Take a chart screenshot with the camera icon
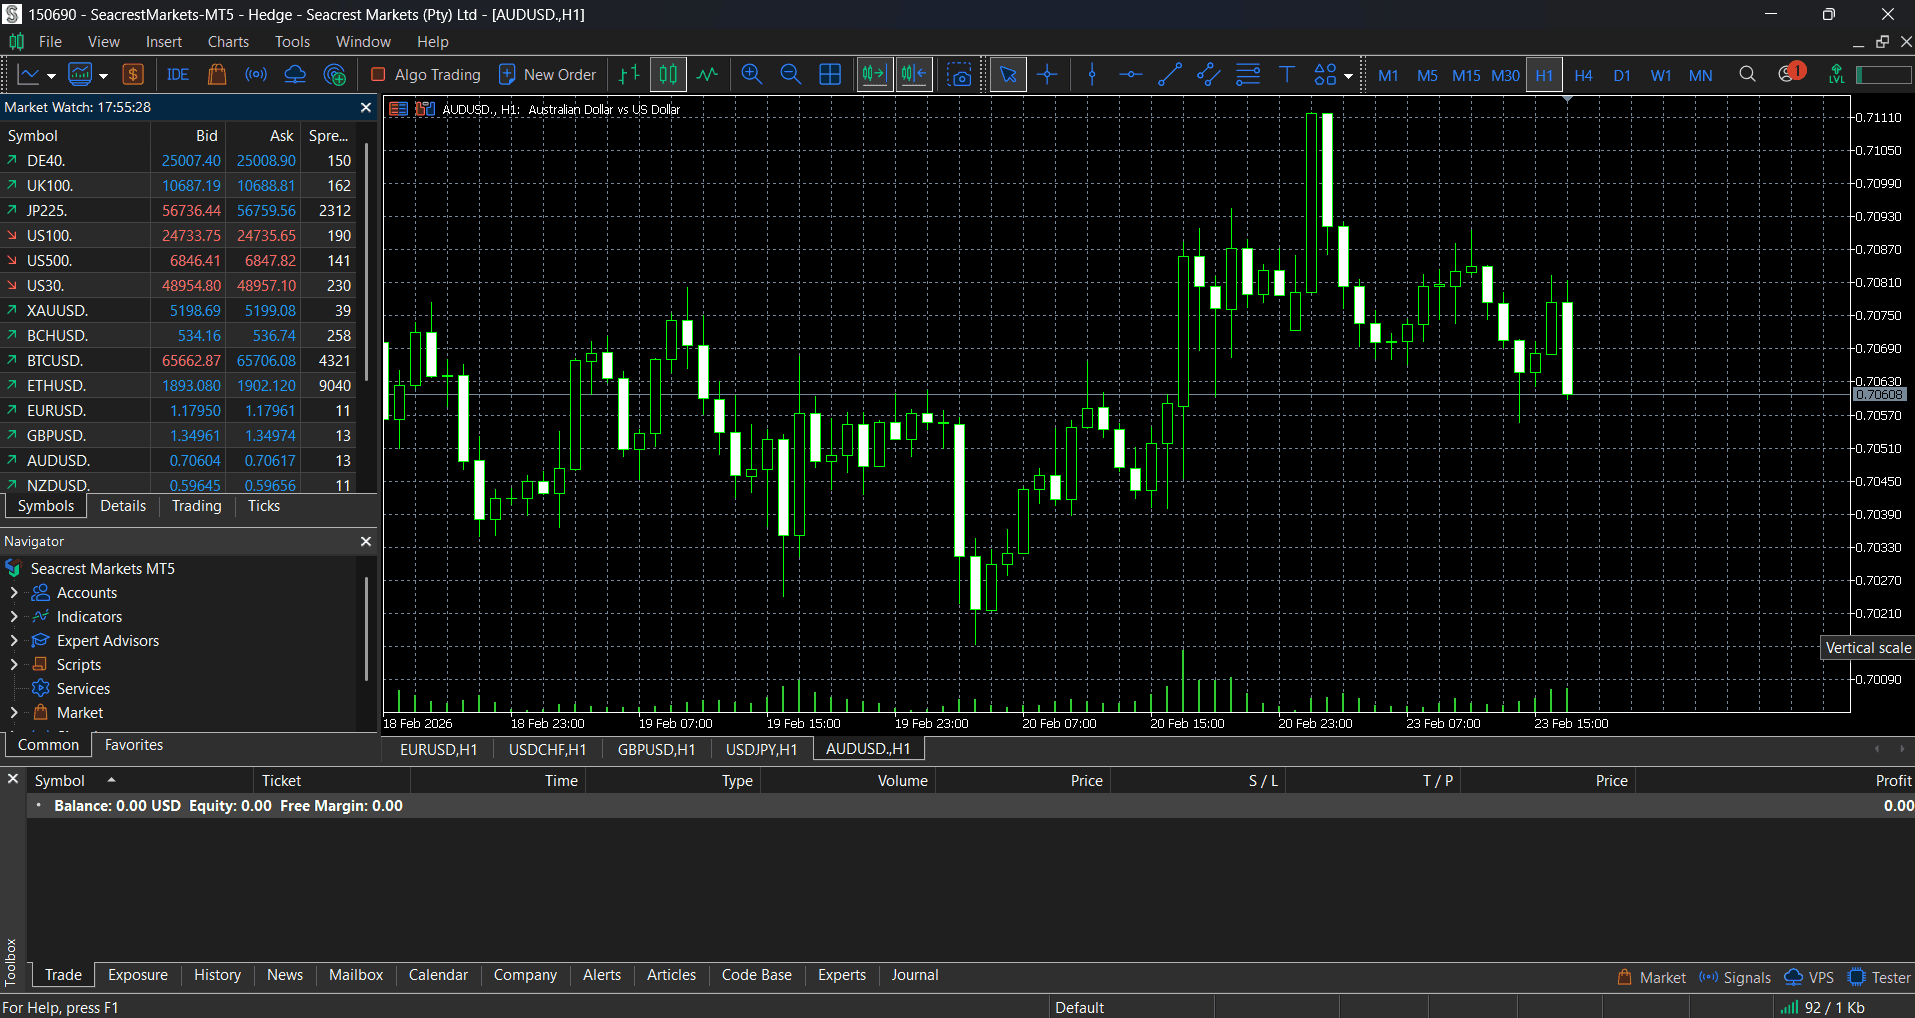 point(960,74)
